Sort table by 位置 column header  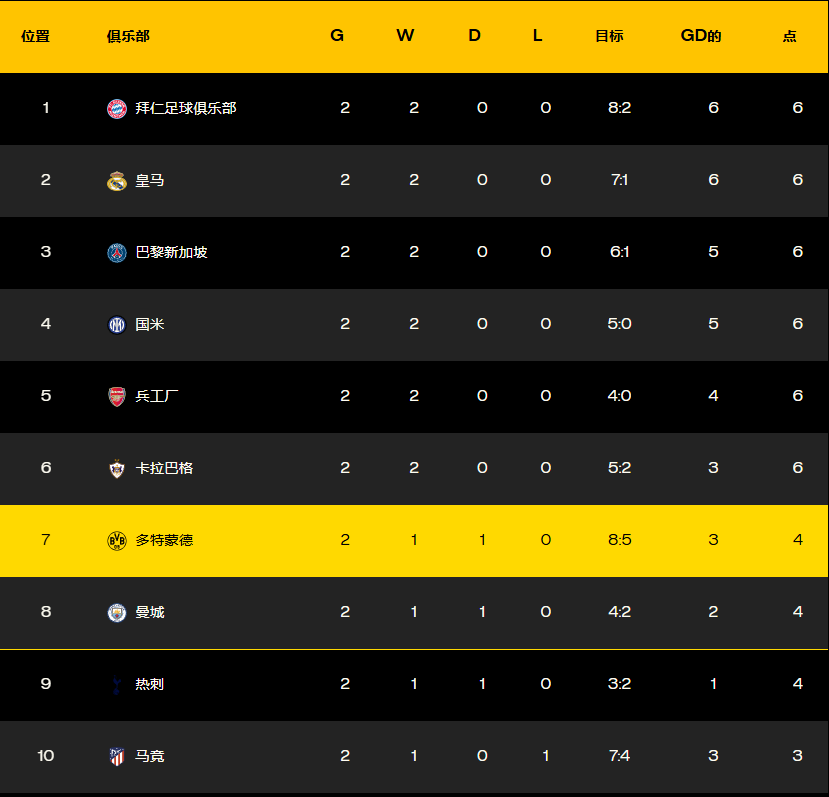click(x=36, y=36)
